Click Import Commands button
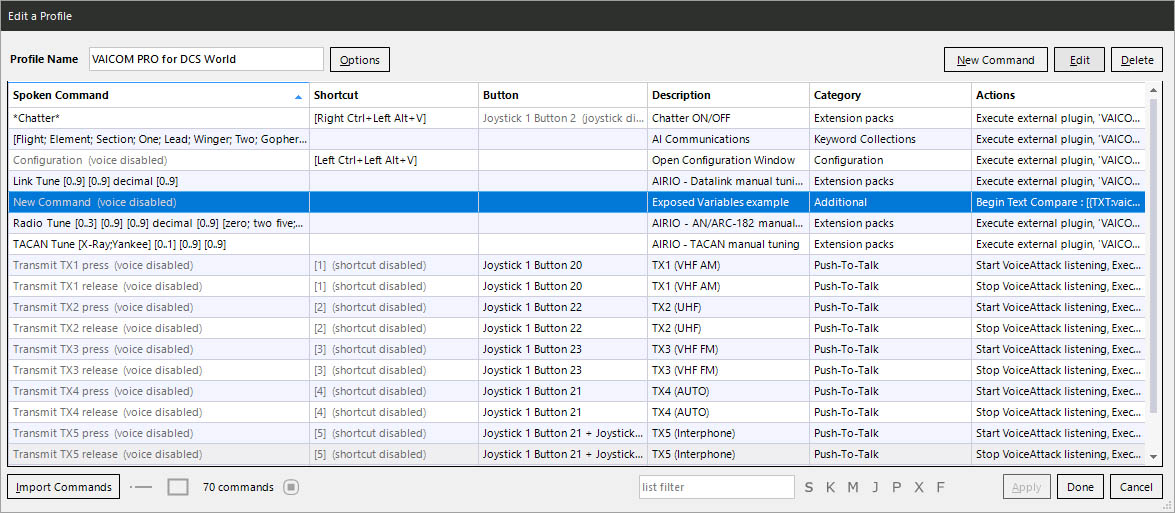 click(x=64, y=487)
